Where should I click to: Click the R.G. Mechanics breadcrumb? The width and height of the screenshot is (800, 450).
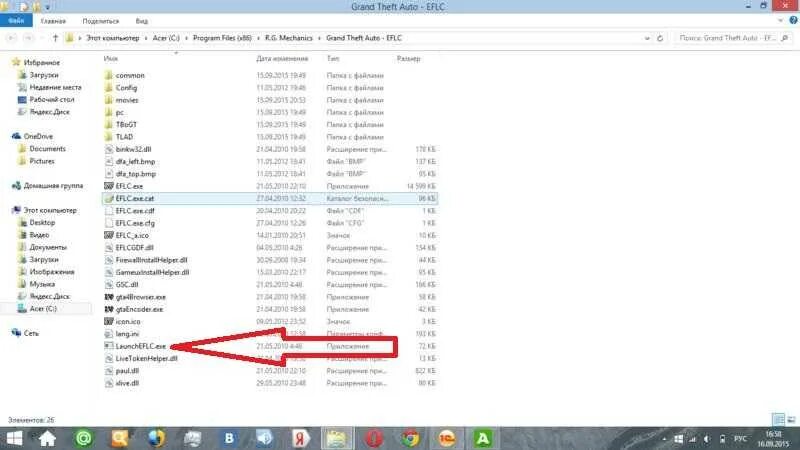click(288, 38)
